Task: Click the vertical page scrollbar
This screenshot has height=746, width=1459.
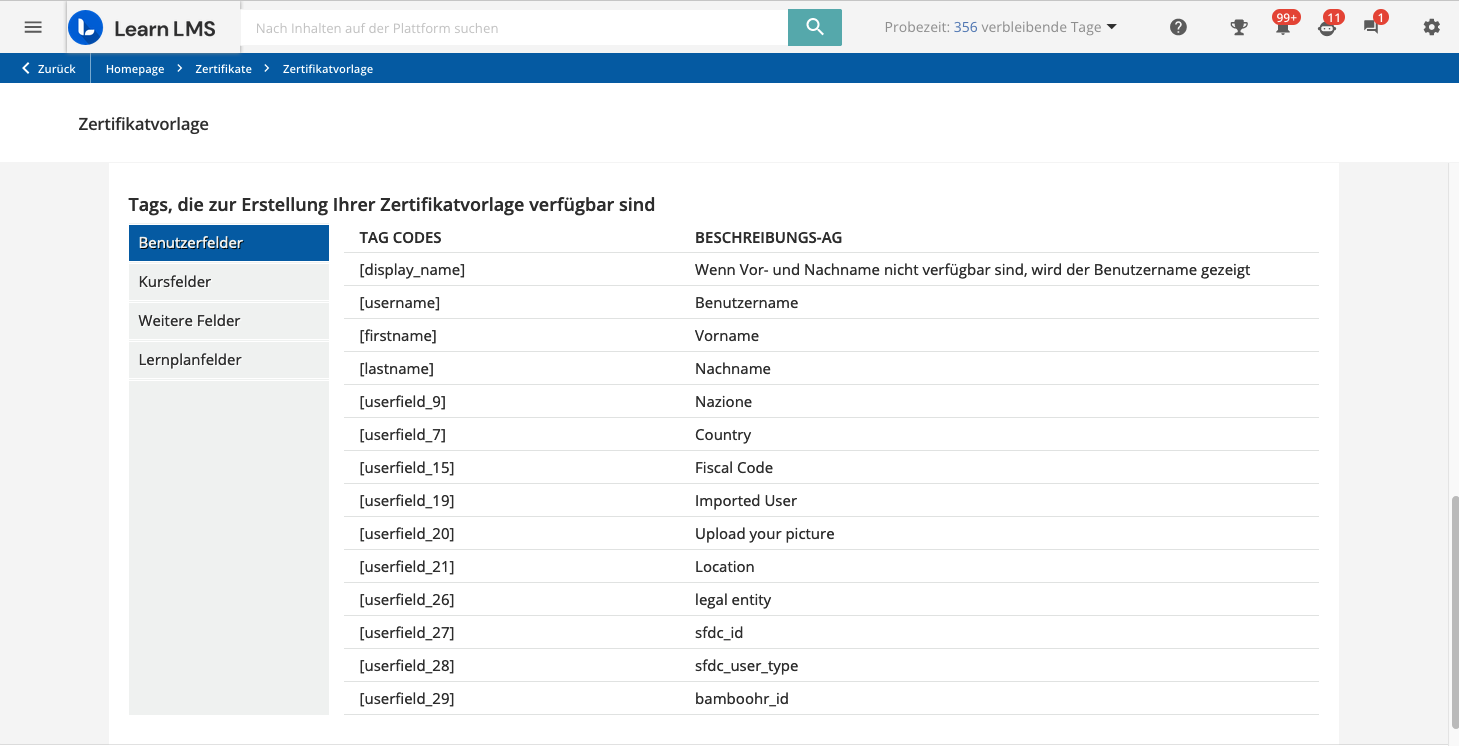Action: pyautogui.click(x=1453, y=610)
